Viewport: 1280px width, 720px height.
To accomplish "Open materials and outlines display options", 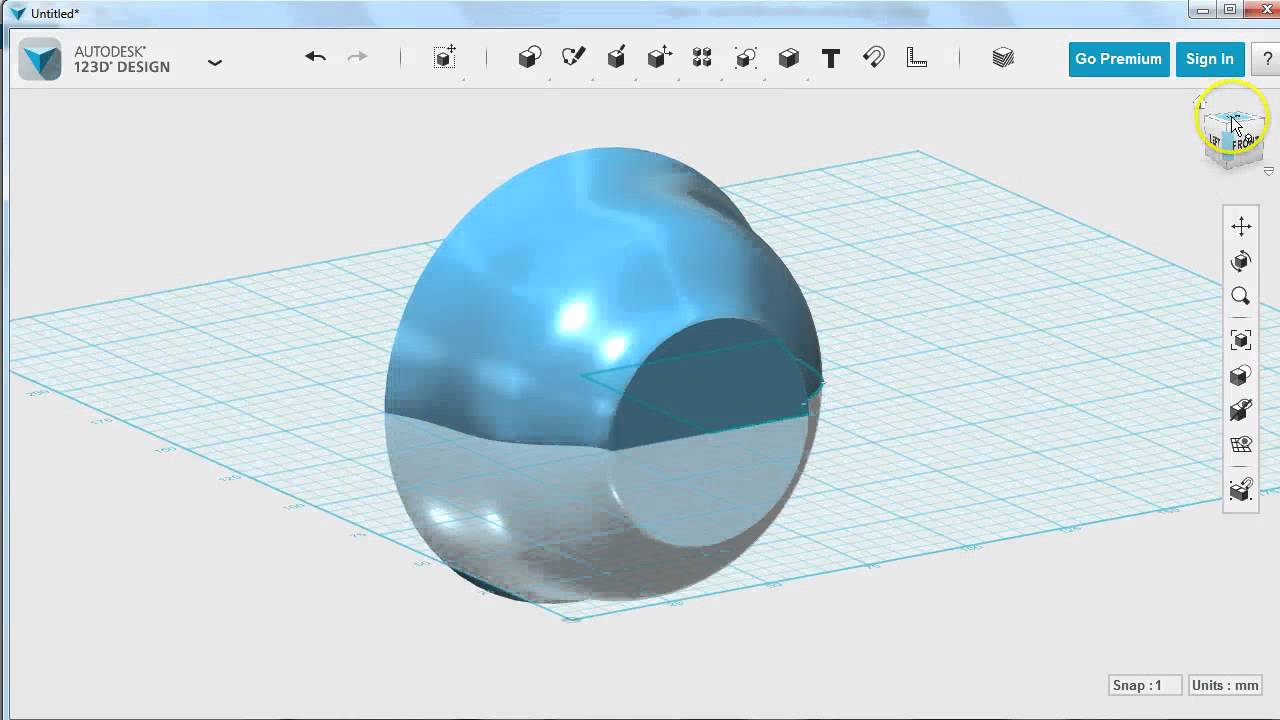I will (1241, 375).
